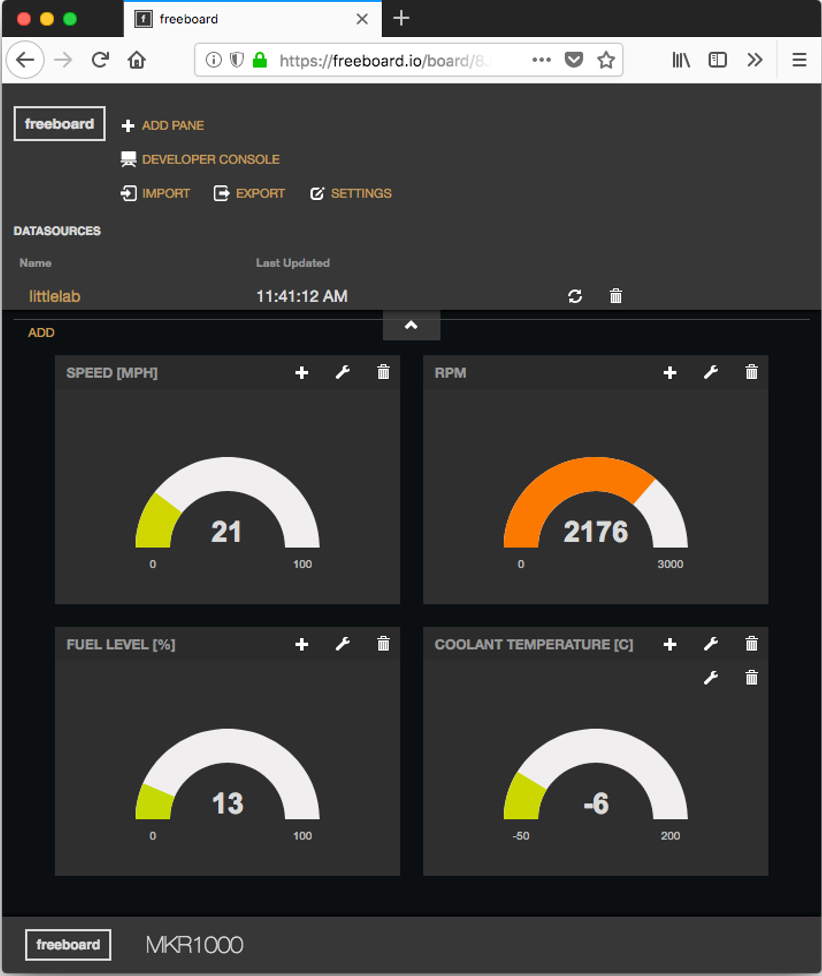Delete the littlelab datasource
This screenshot has width=822, height=976.
tap(616, 296)
